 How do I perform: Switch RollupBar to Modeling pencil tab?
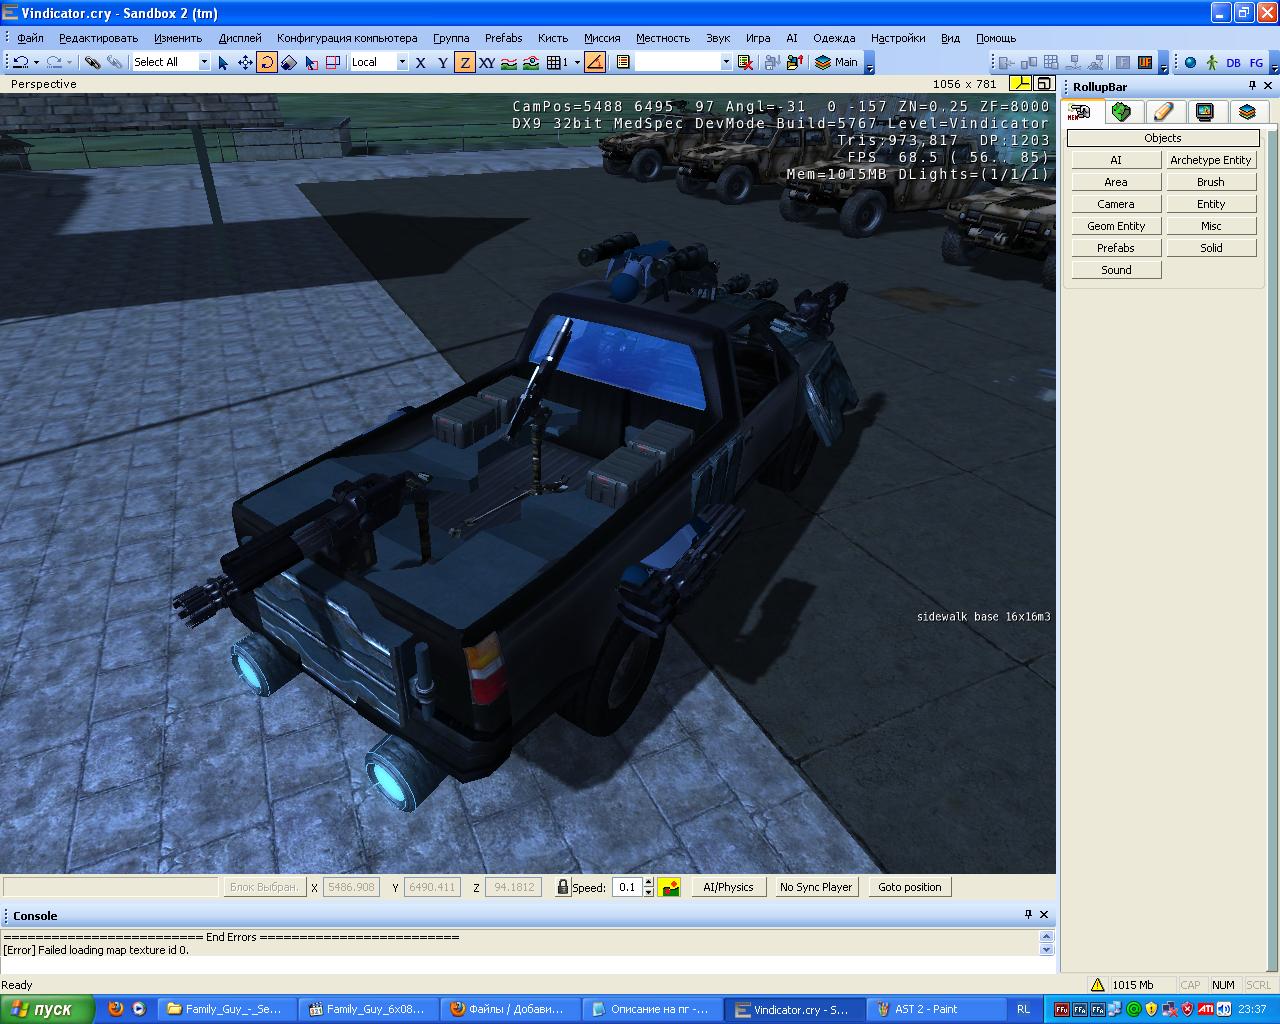pyautogui.click(x=1163, y=111)
